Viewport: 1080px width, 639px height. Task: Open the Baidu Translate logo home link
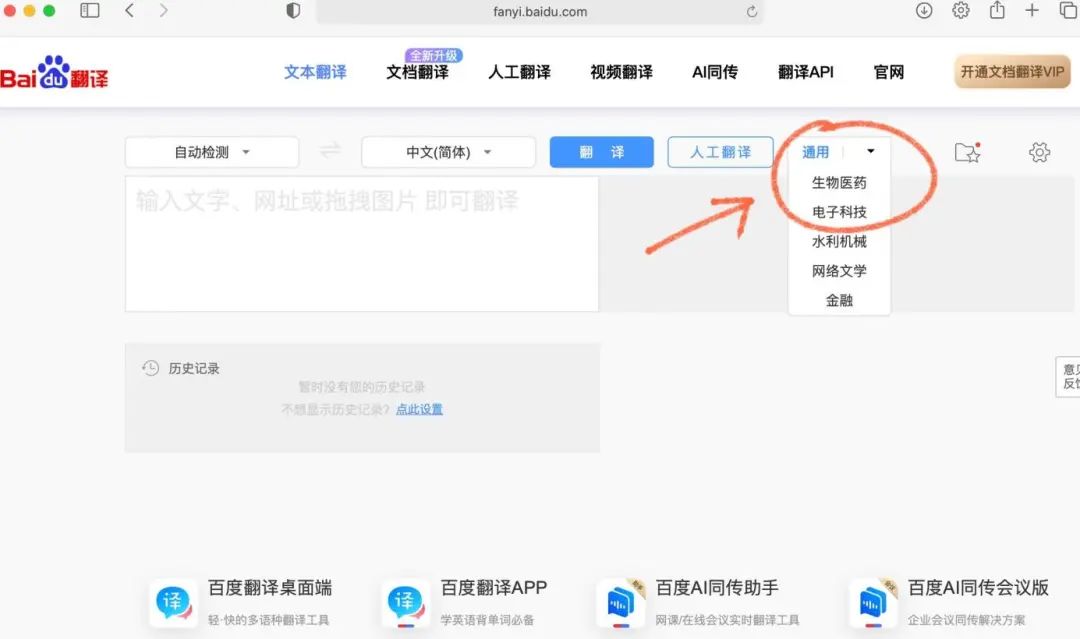coord(54,73)
